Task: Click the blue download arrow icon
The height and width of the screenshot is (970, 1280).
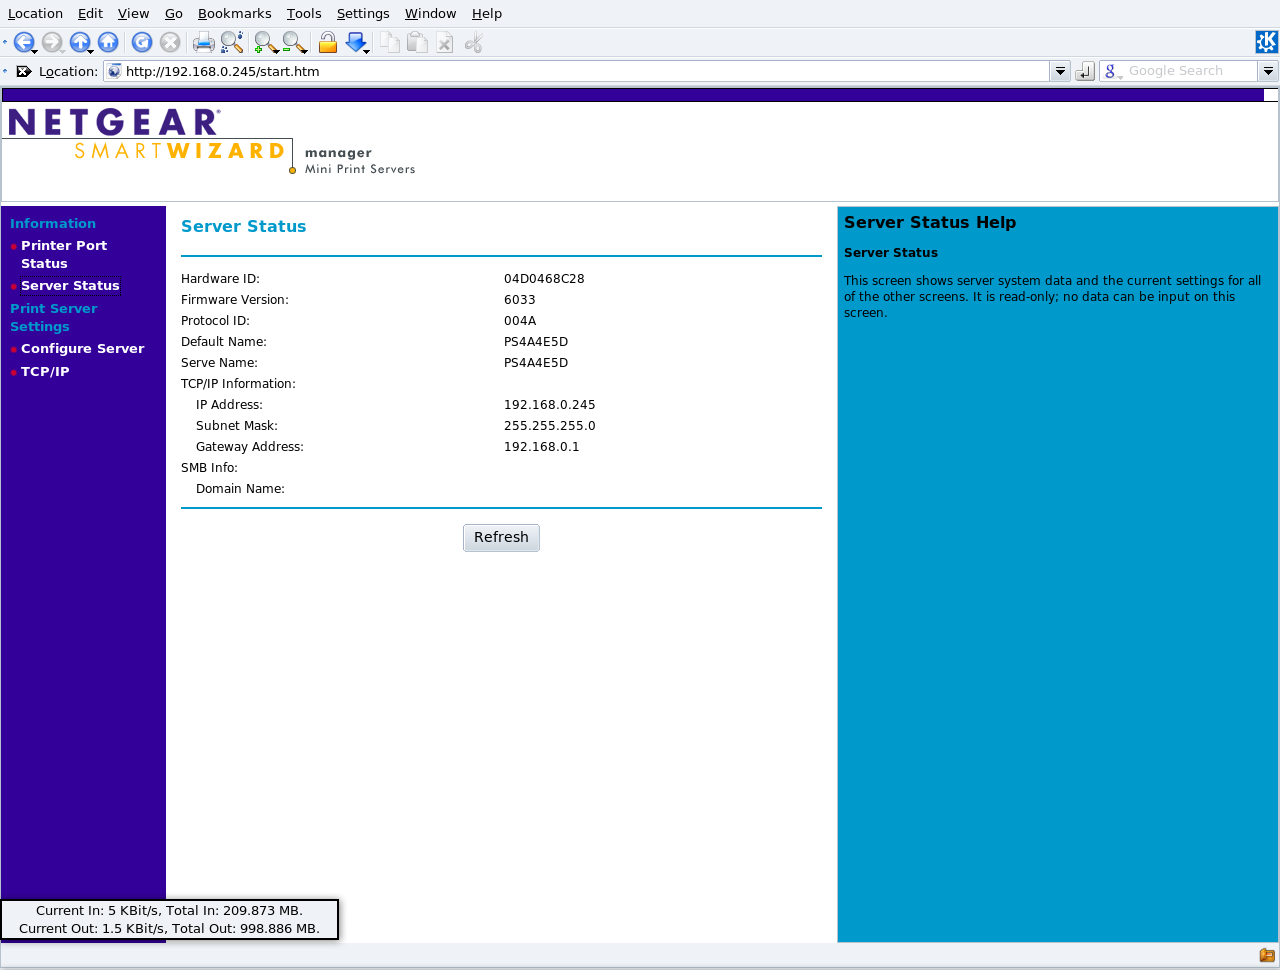Action: 355,42
